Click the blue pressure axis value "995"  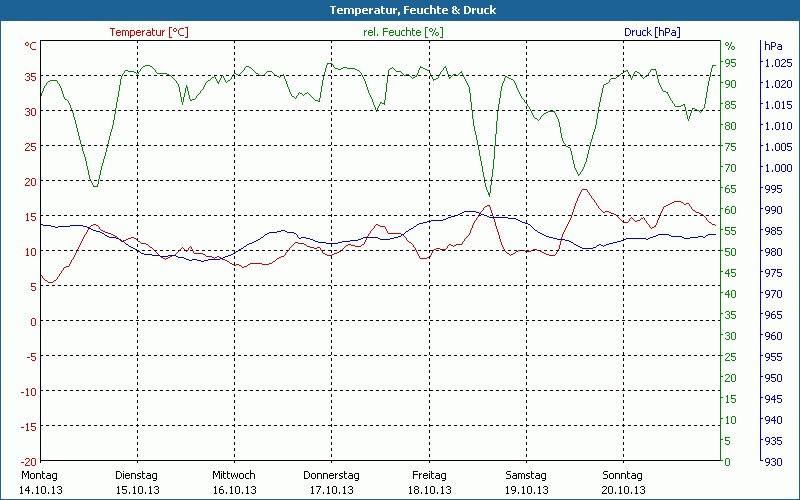tap(773, 189)
